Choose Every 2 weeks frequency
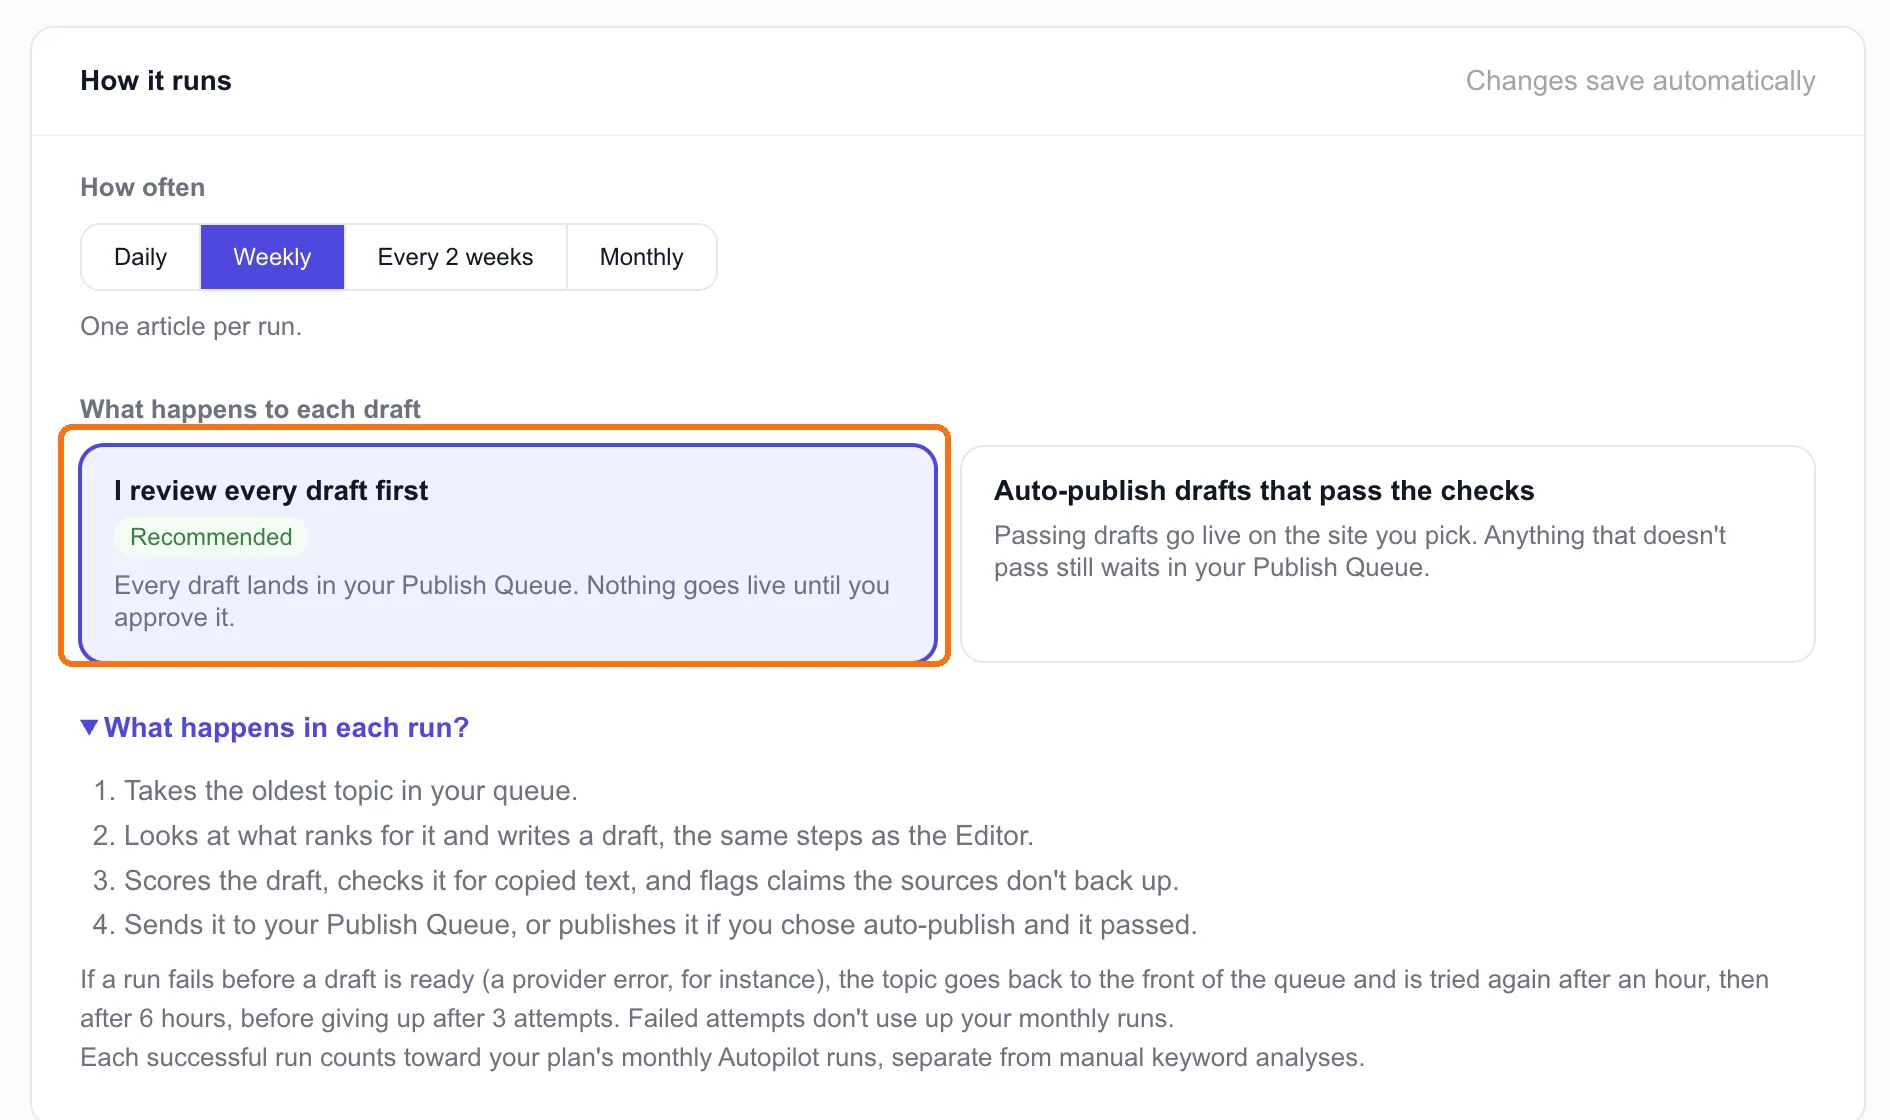The image size is (1890, 1120). 455,257
